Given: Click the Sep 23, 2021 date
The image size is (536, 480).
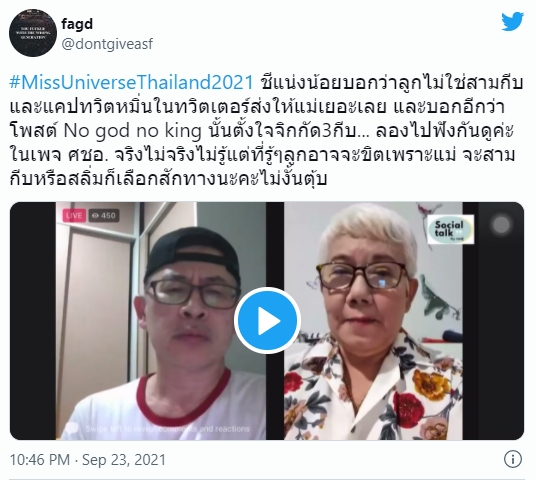Looking at the screenshot, I should [x=124, y=459].
